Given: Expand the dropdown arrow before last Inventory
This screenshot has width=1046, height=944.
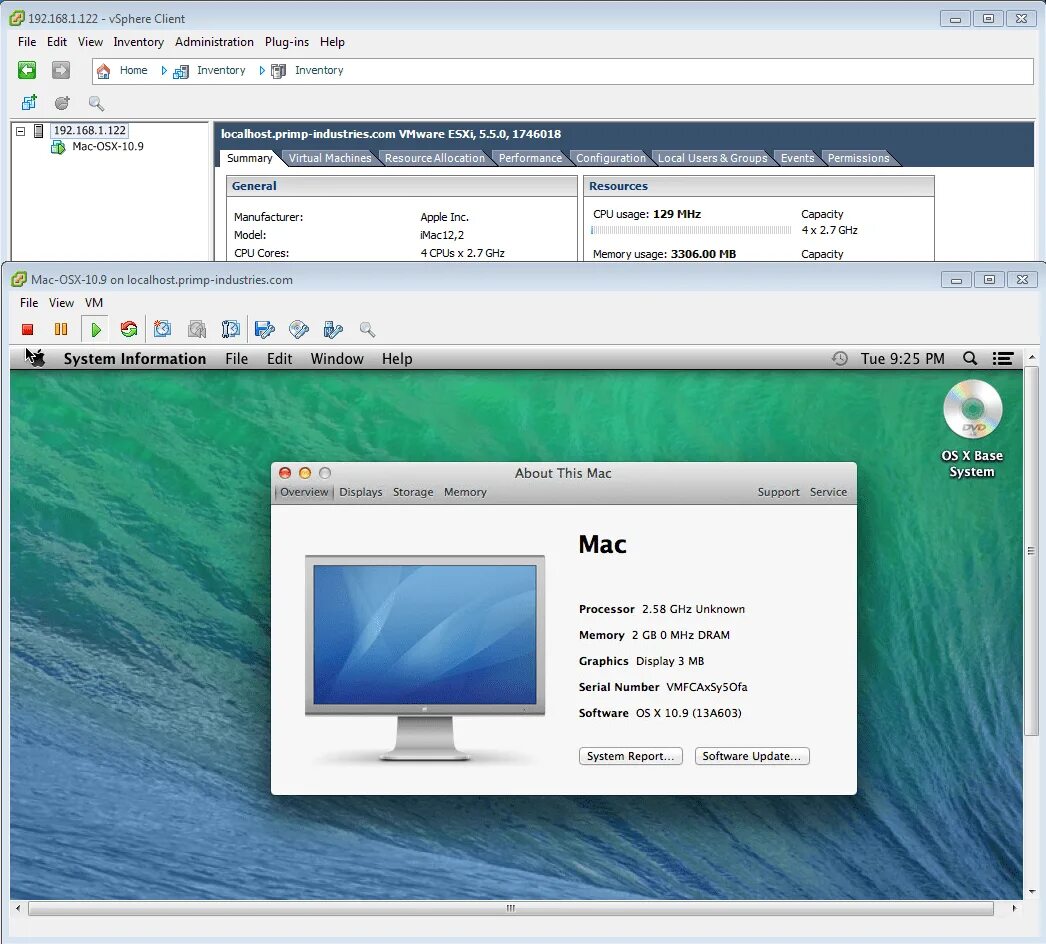Looking at the screenshot, I should (262, 70).
